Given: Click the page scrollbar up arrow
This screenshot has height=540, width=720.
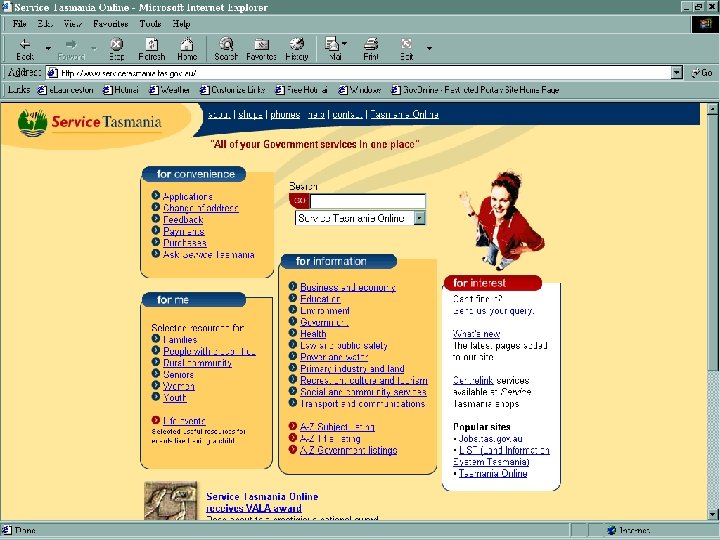Looking at the screenshot, I should tap(712, 109).
